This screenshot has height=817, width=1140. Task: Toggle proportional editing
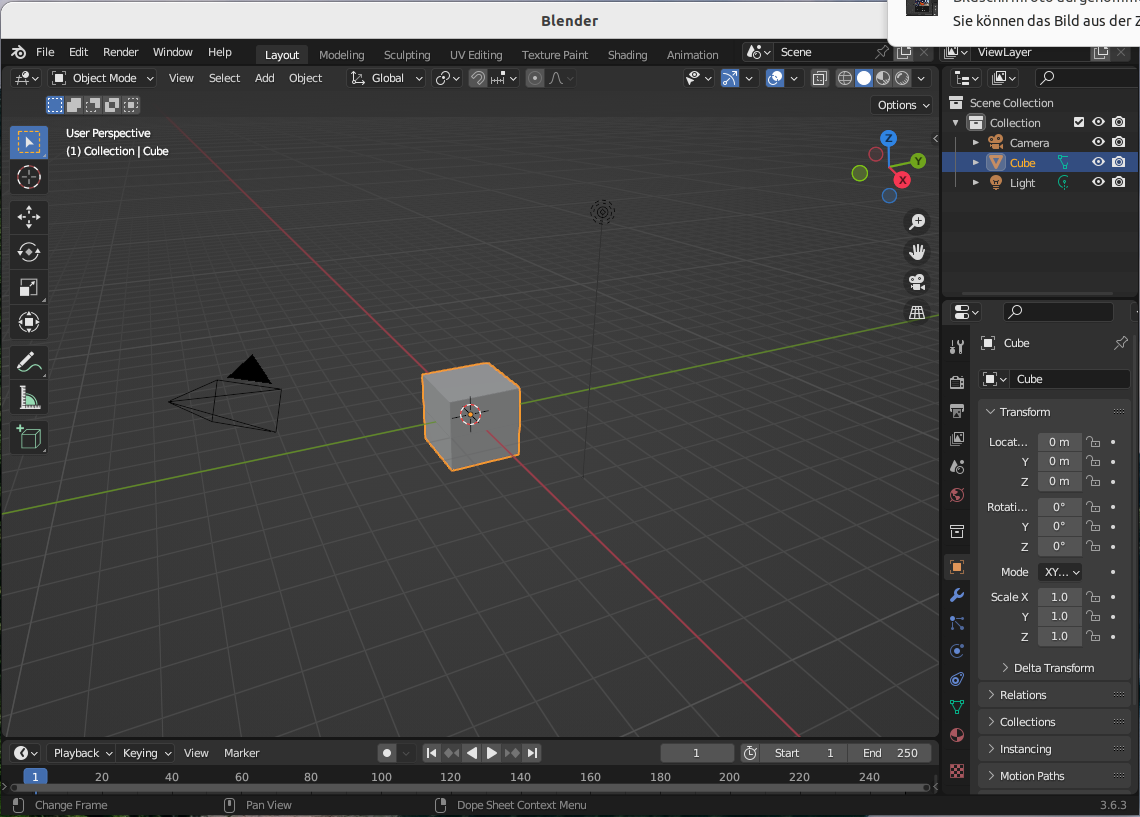coord(534,78)
